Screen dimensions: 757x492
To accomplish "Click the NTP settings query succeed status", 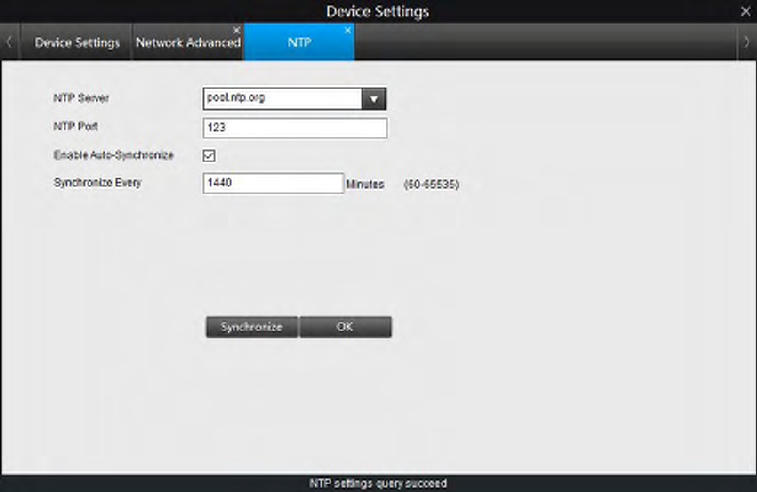I will pos(378,483).
